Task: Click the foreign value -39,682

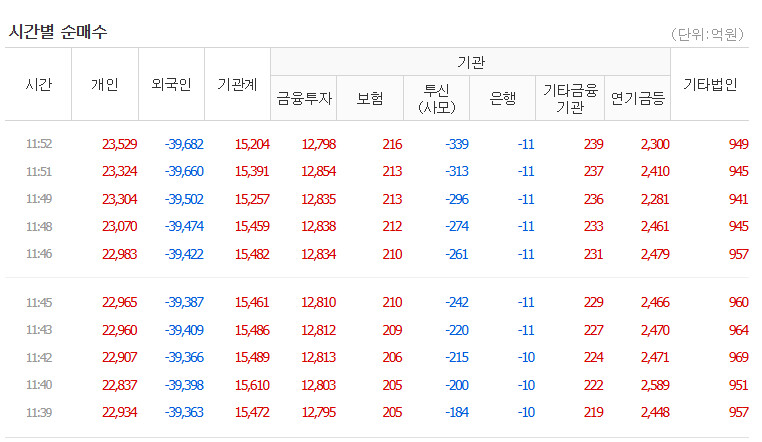Action: coord(184,144)
